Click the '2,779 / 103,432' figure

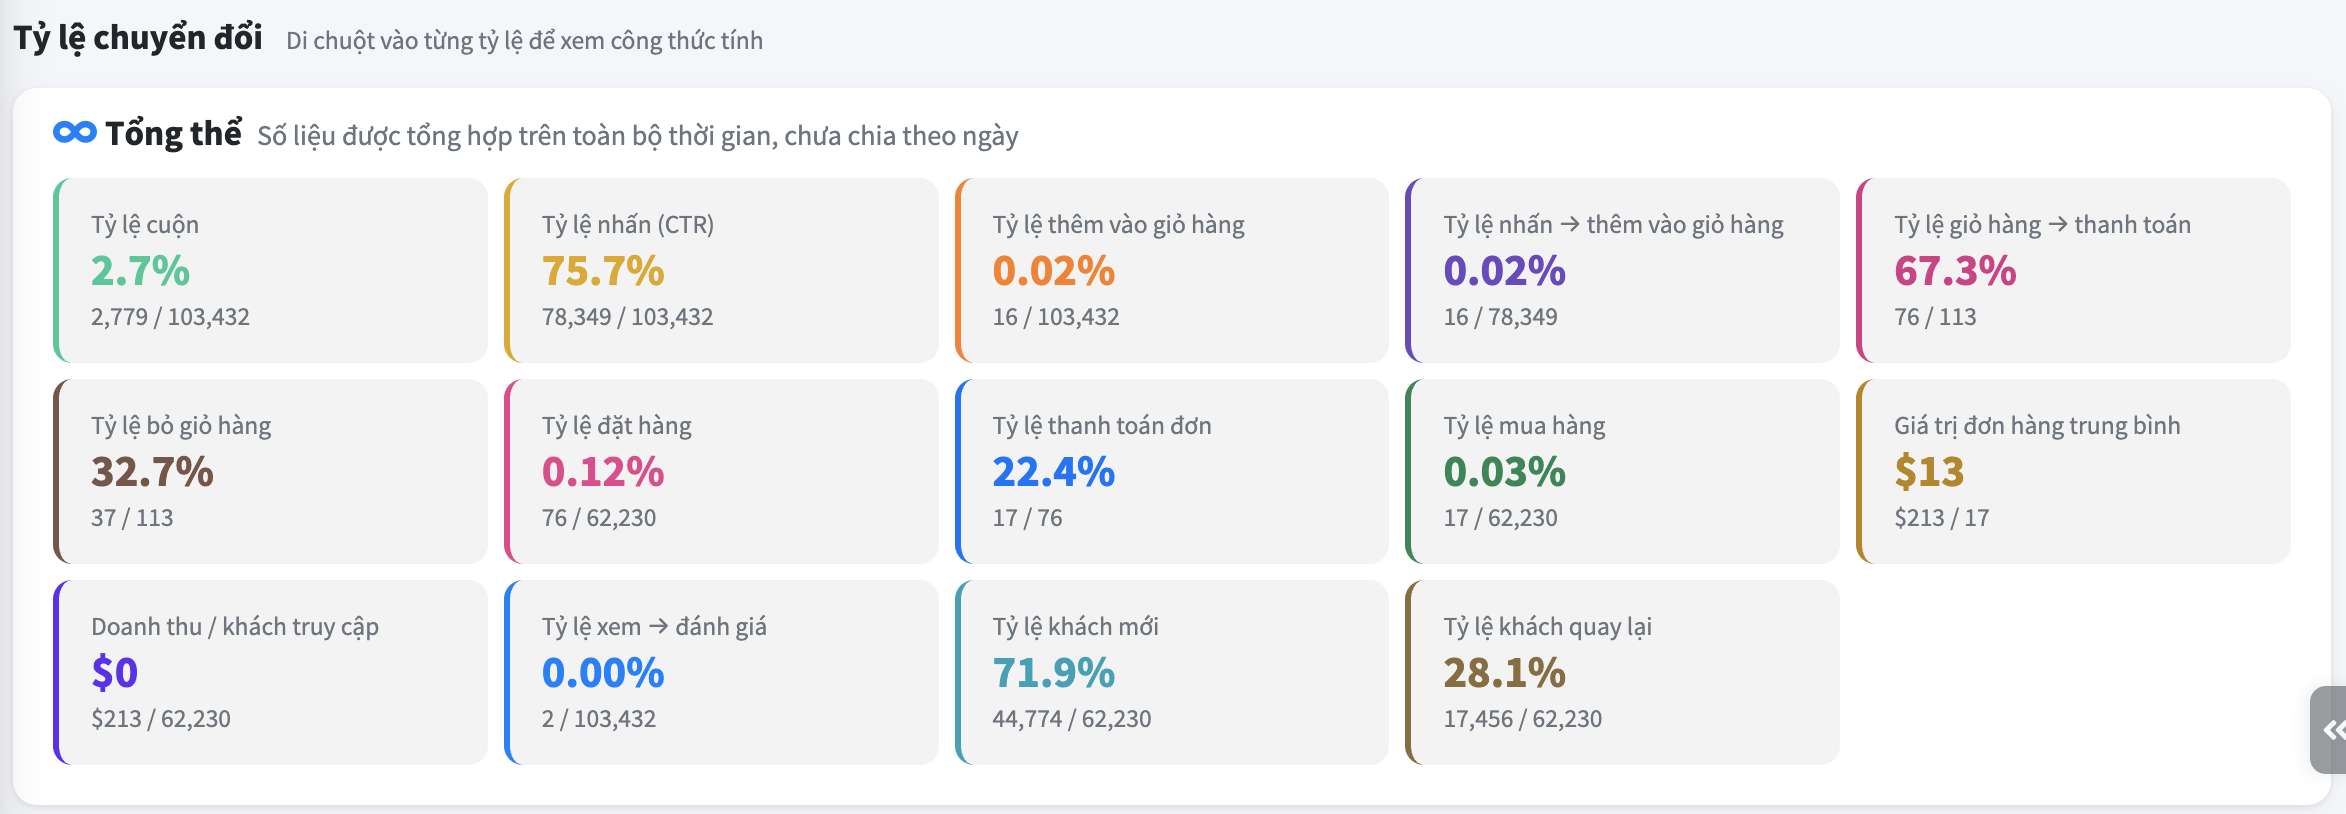(170, 316)
